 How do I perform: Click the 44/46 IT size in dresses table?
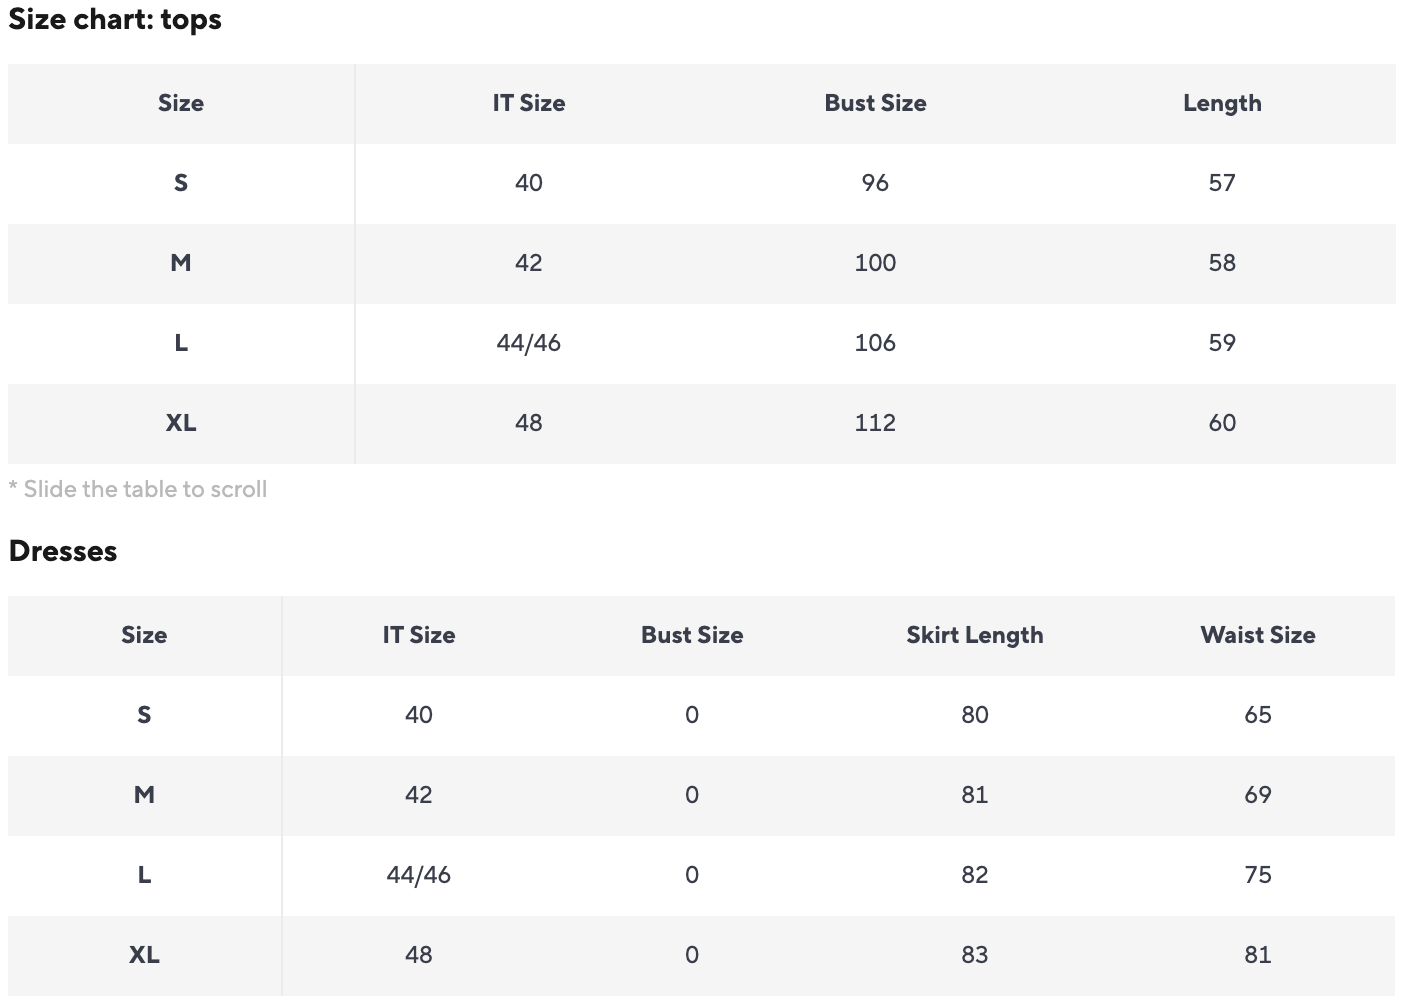pos(418,876)
